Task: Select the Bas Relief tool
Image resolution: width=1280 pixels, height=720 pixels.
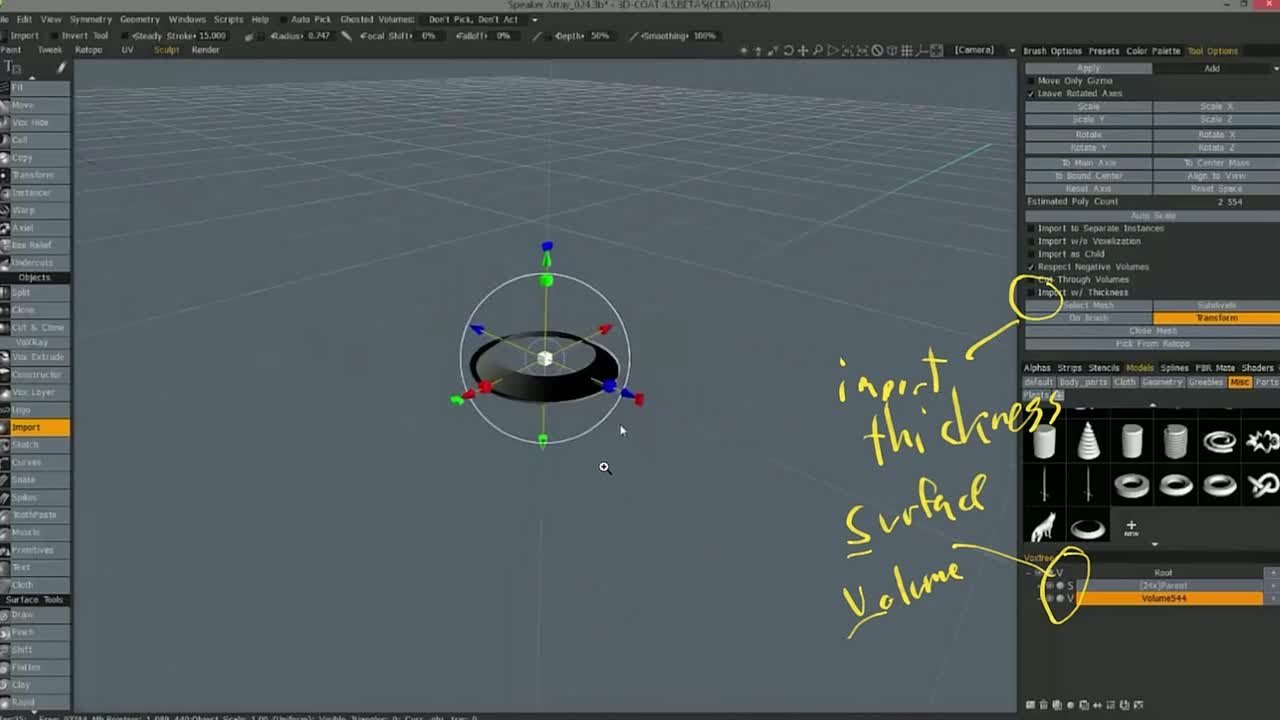Action: tap(35, 245)
